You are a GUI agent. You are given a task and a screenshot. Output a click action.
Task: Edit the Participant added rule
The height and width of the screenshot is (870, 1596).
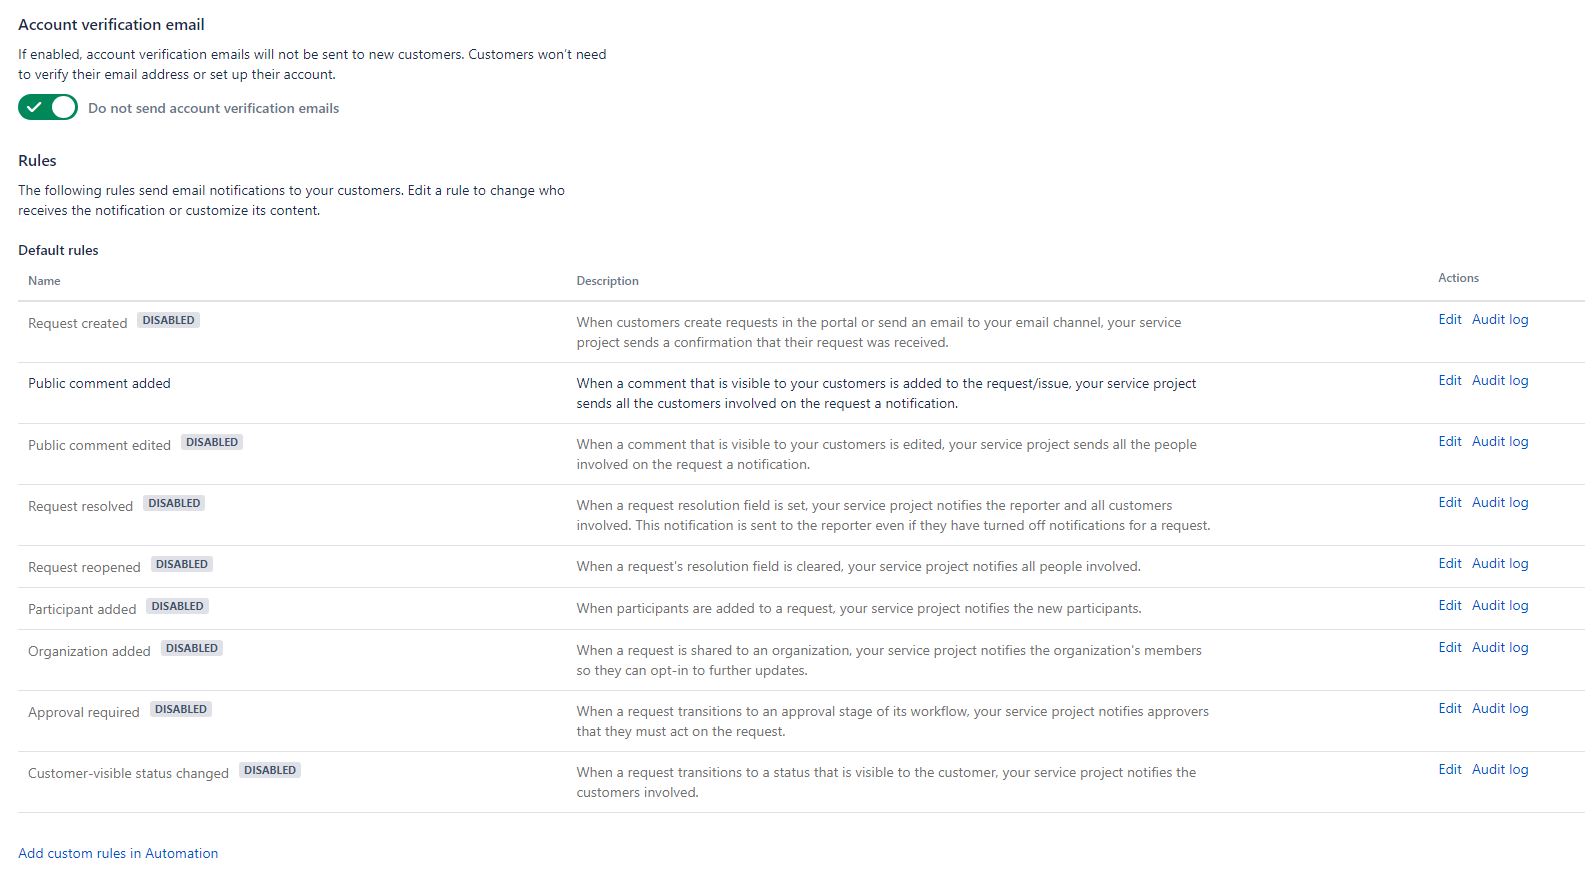pos(1450,605)
